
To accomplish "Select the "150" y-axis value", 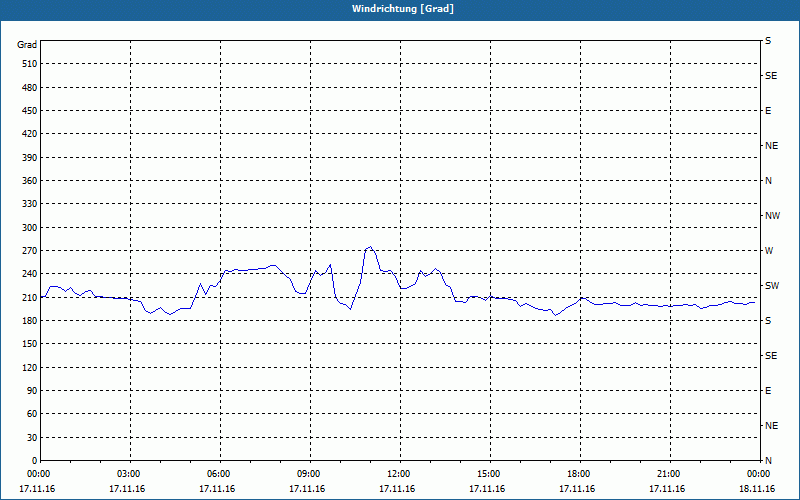I will 29,344.
